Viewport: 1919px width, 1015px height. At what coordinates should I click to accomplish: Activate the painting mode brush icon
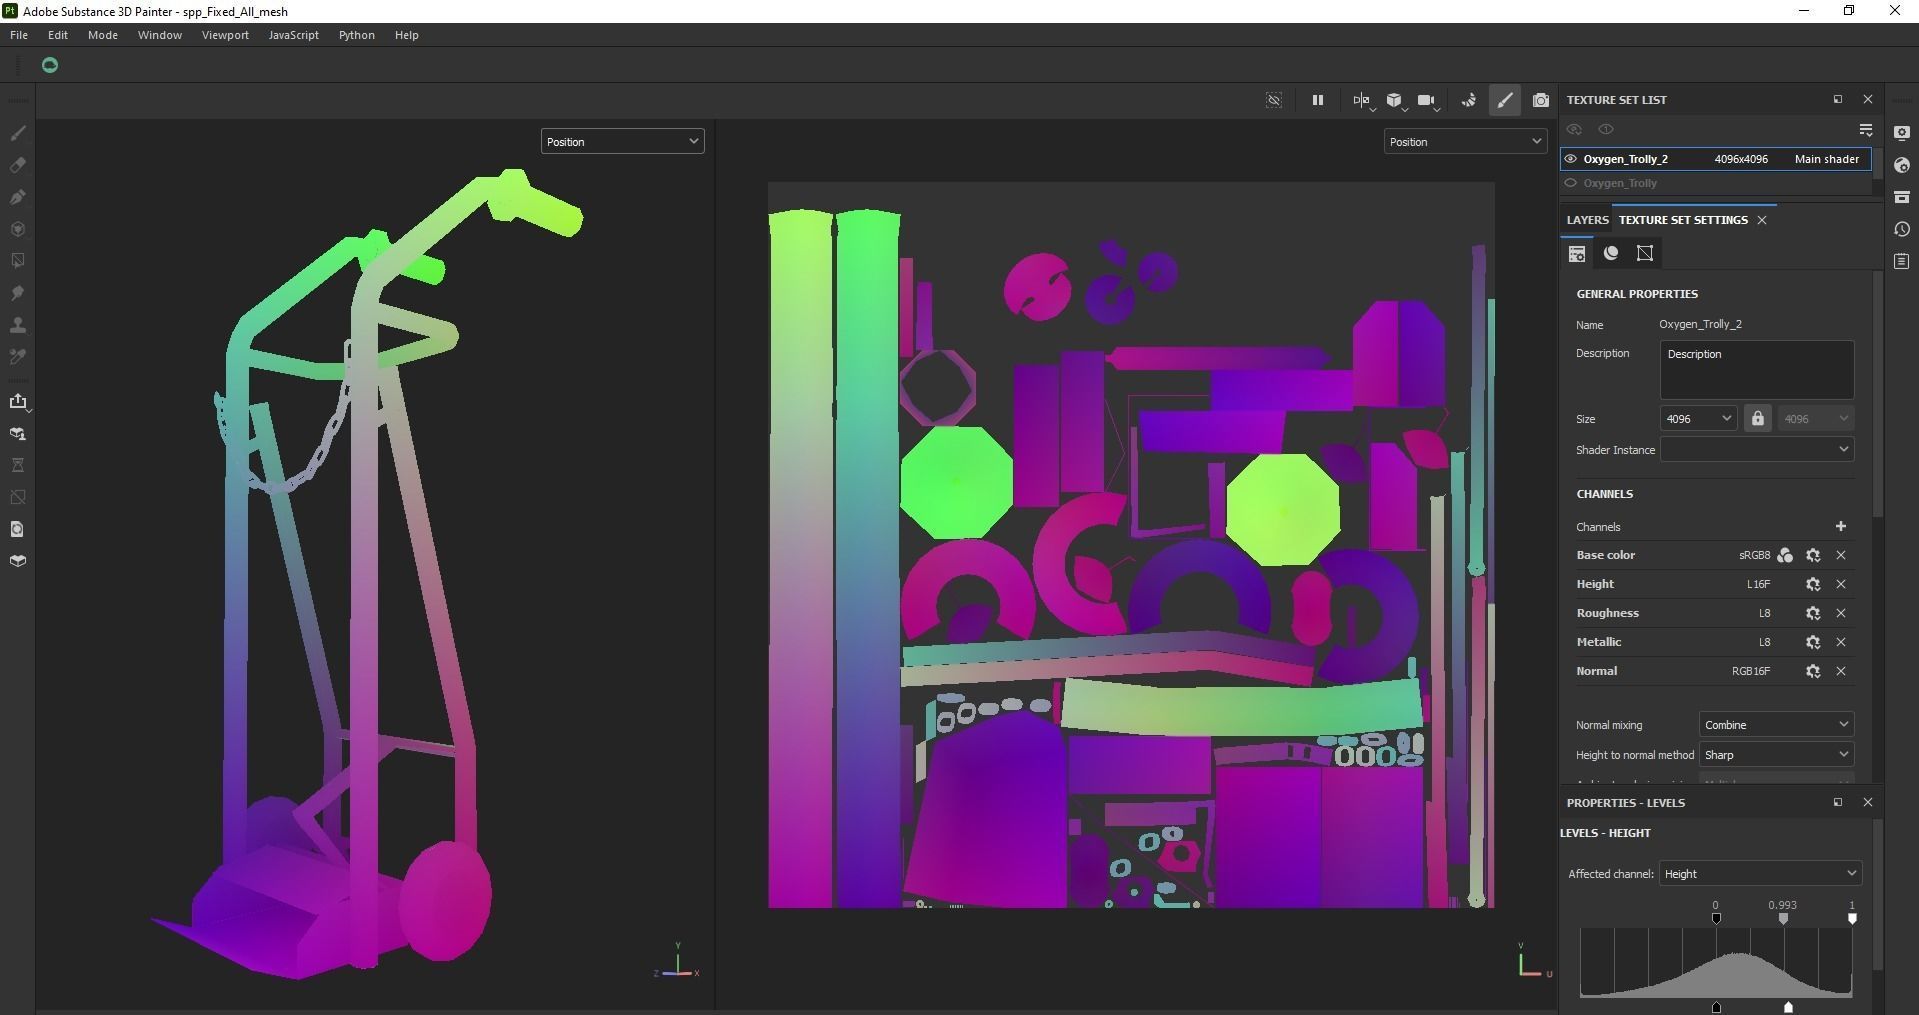(x=1505, y=100)
